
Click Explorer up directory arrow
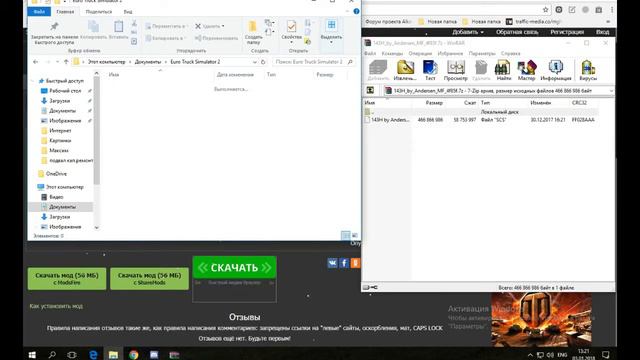pyautogui.click(x=66, y=62)
